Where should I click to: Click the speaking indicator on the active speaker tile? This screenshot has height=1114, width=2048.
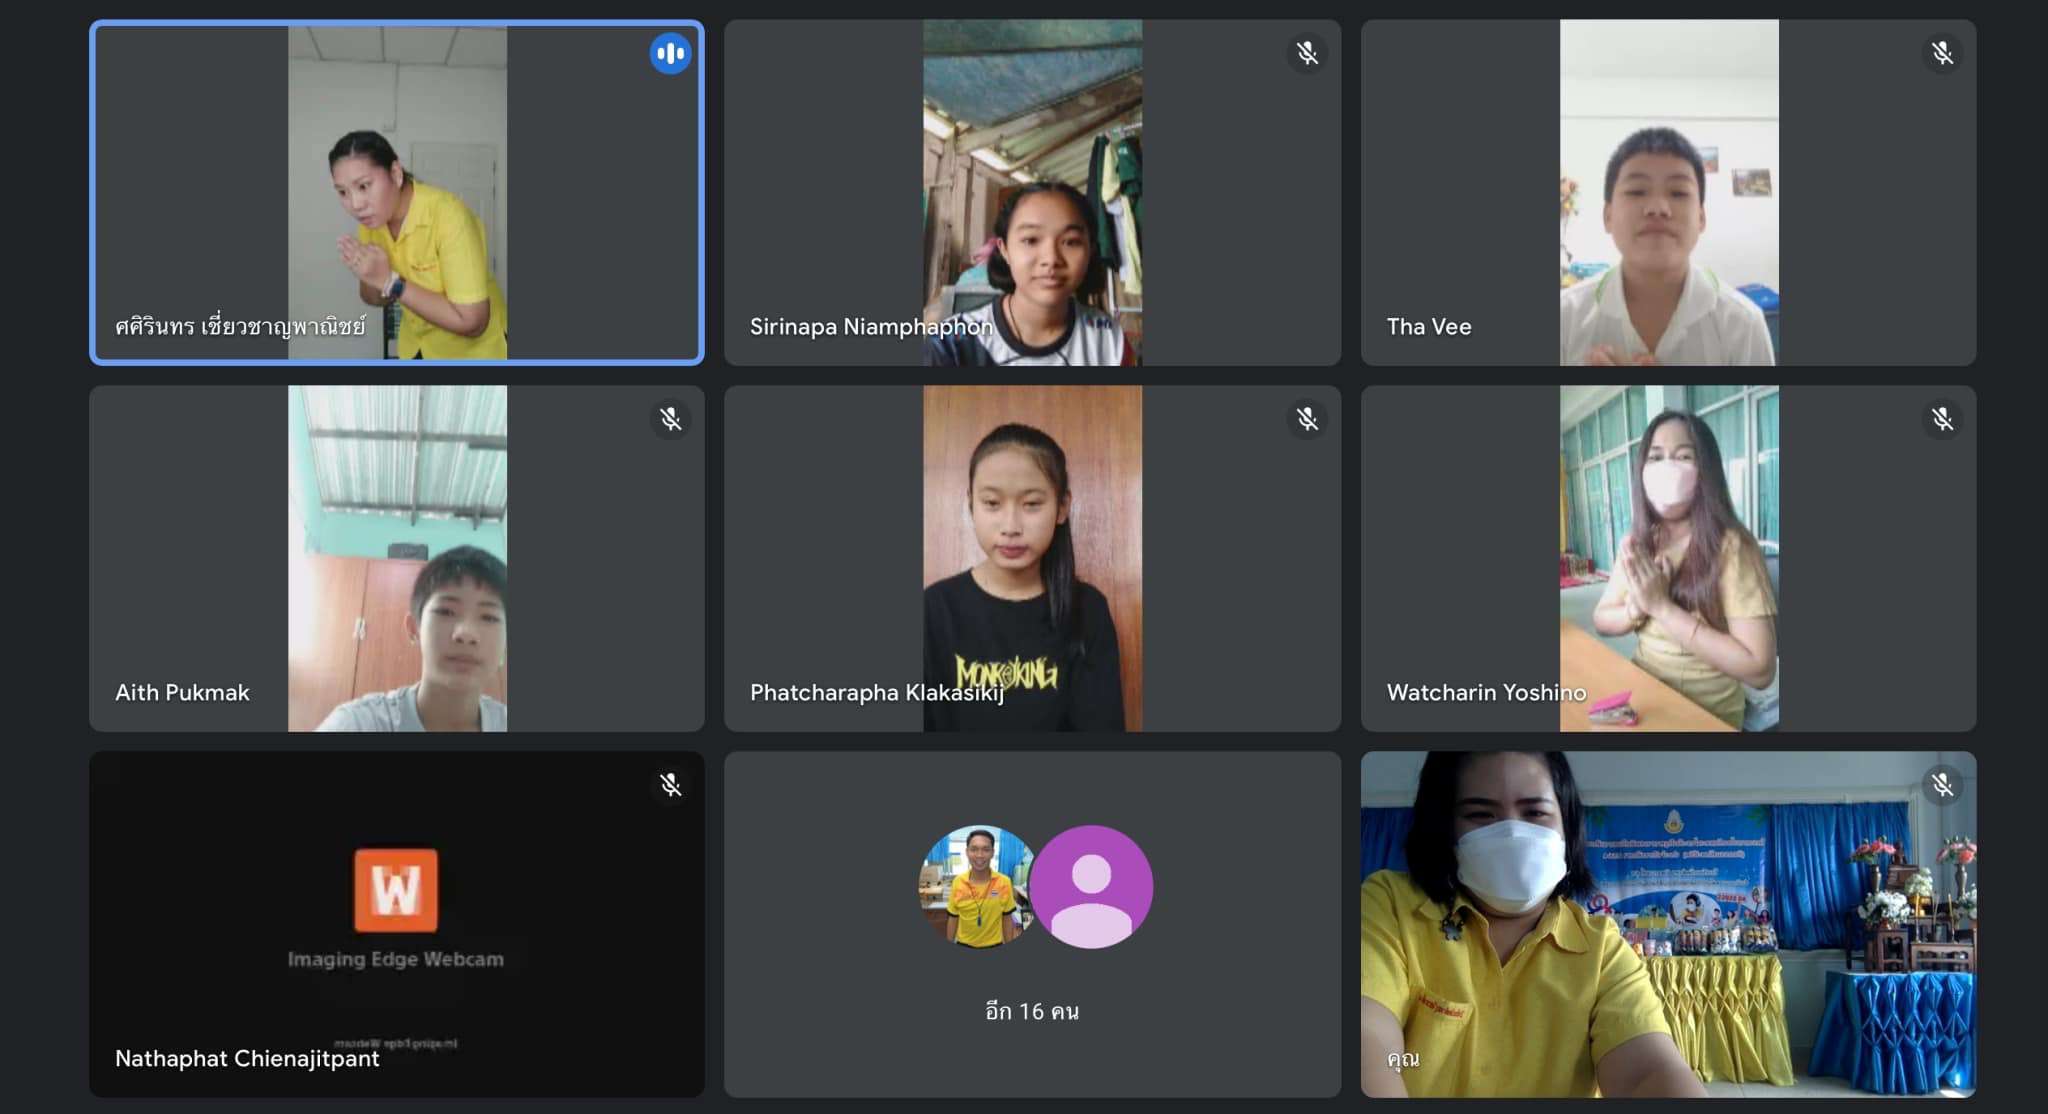[670, 53]
